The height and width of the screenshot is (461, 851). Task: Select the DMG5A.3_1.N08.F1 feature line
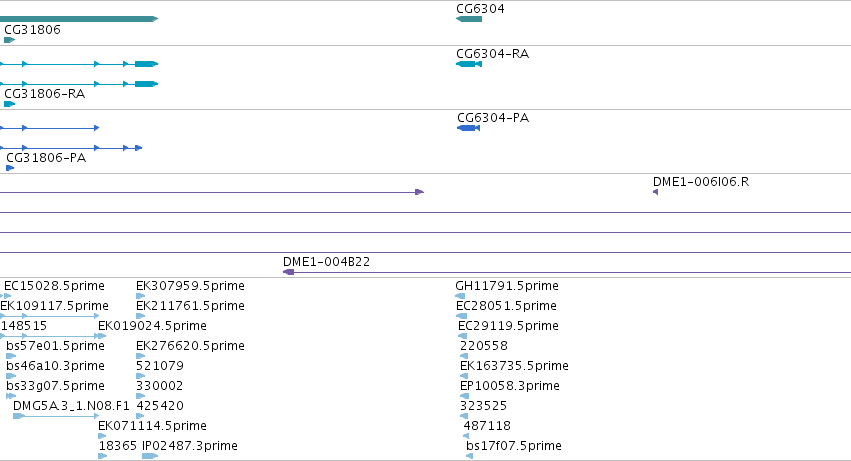point(56,416)
